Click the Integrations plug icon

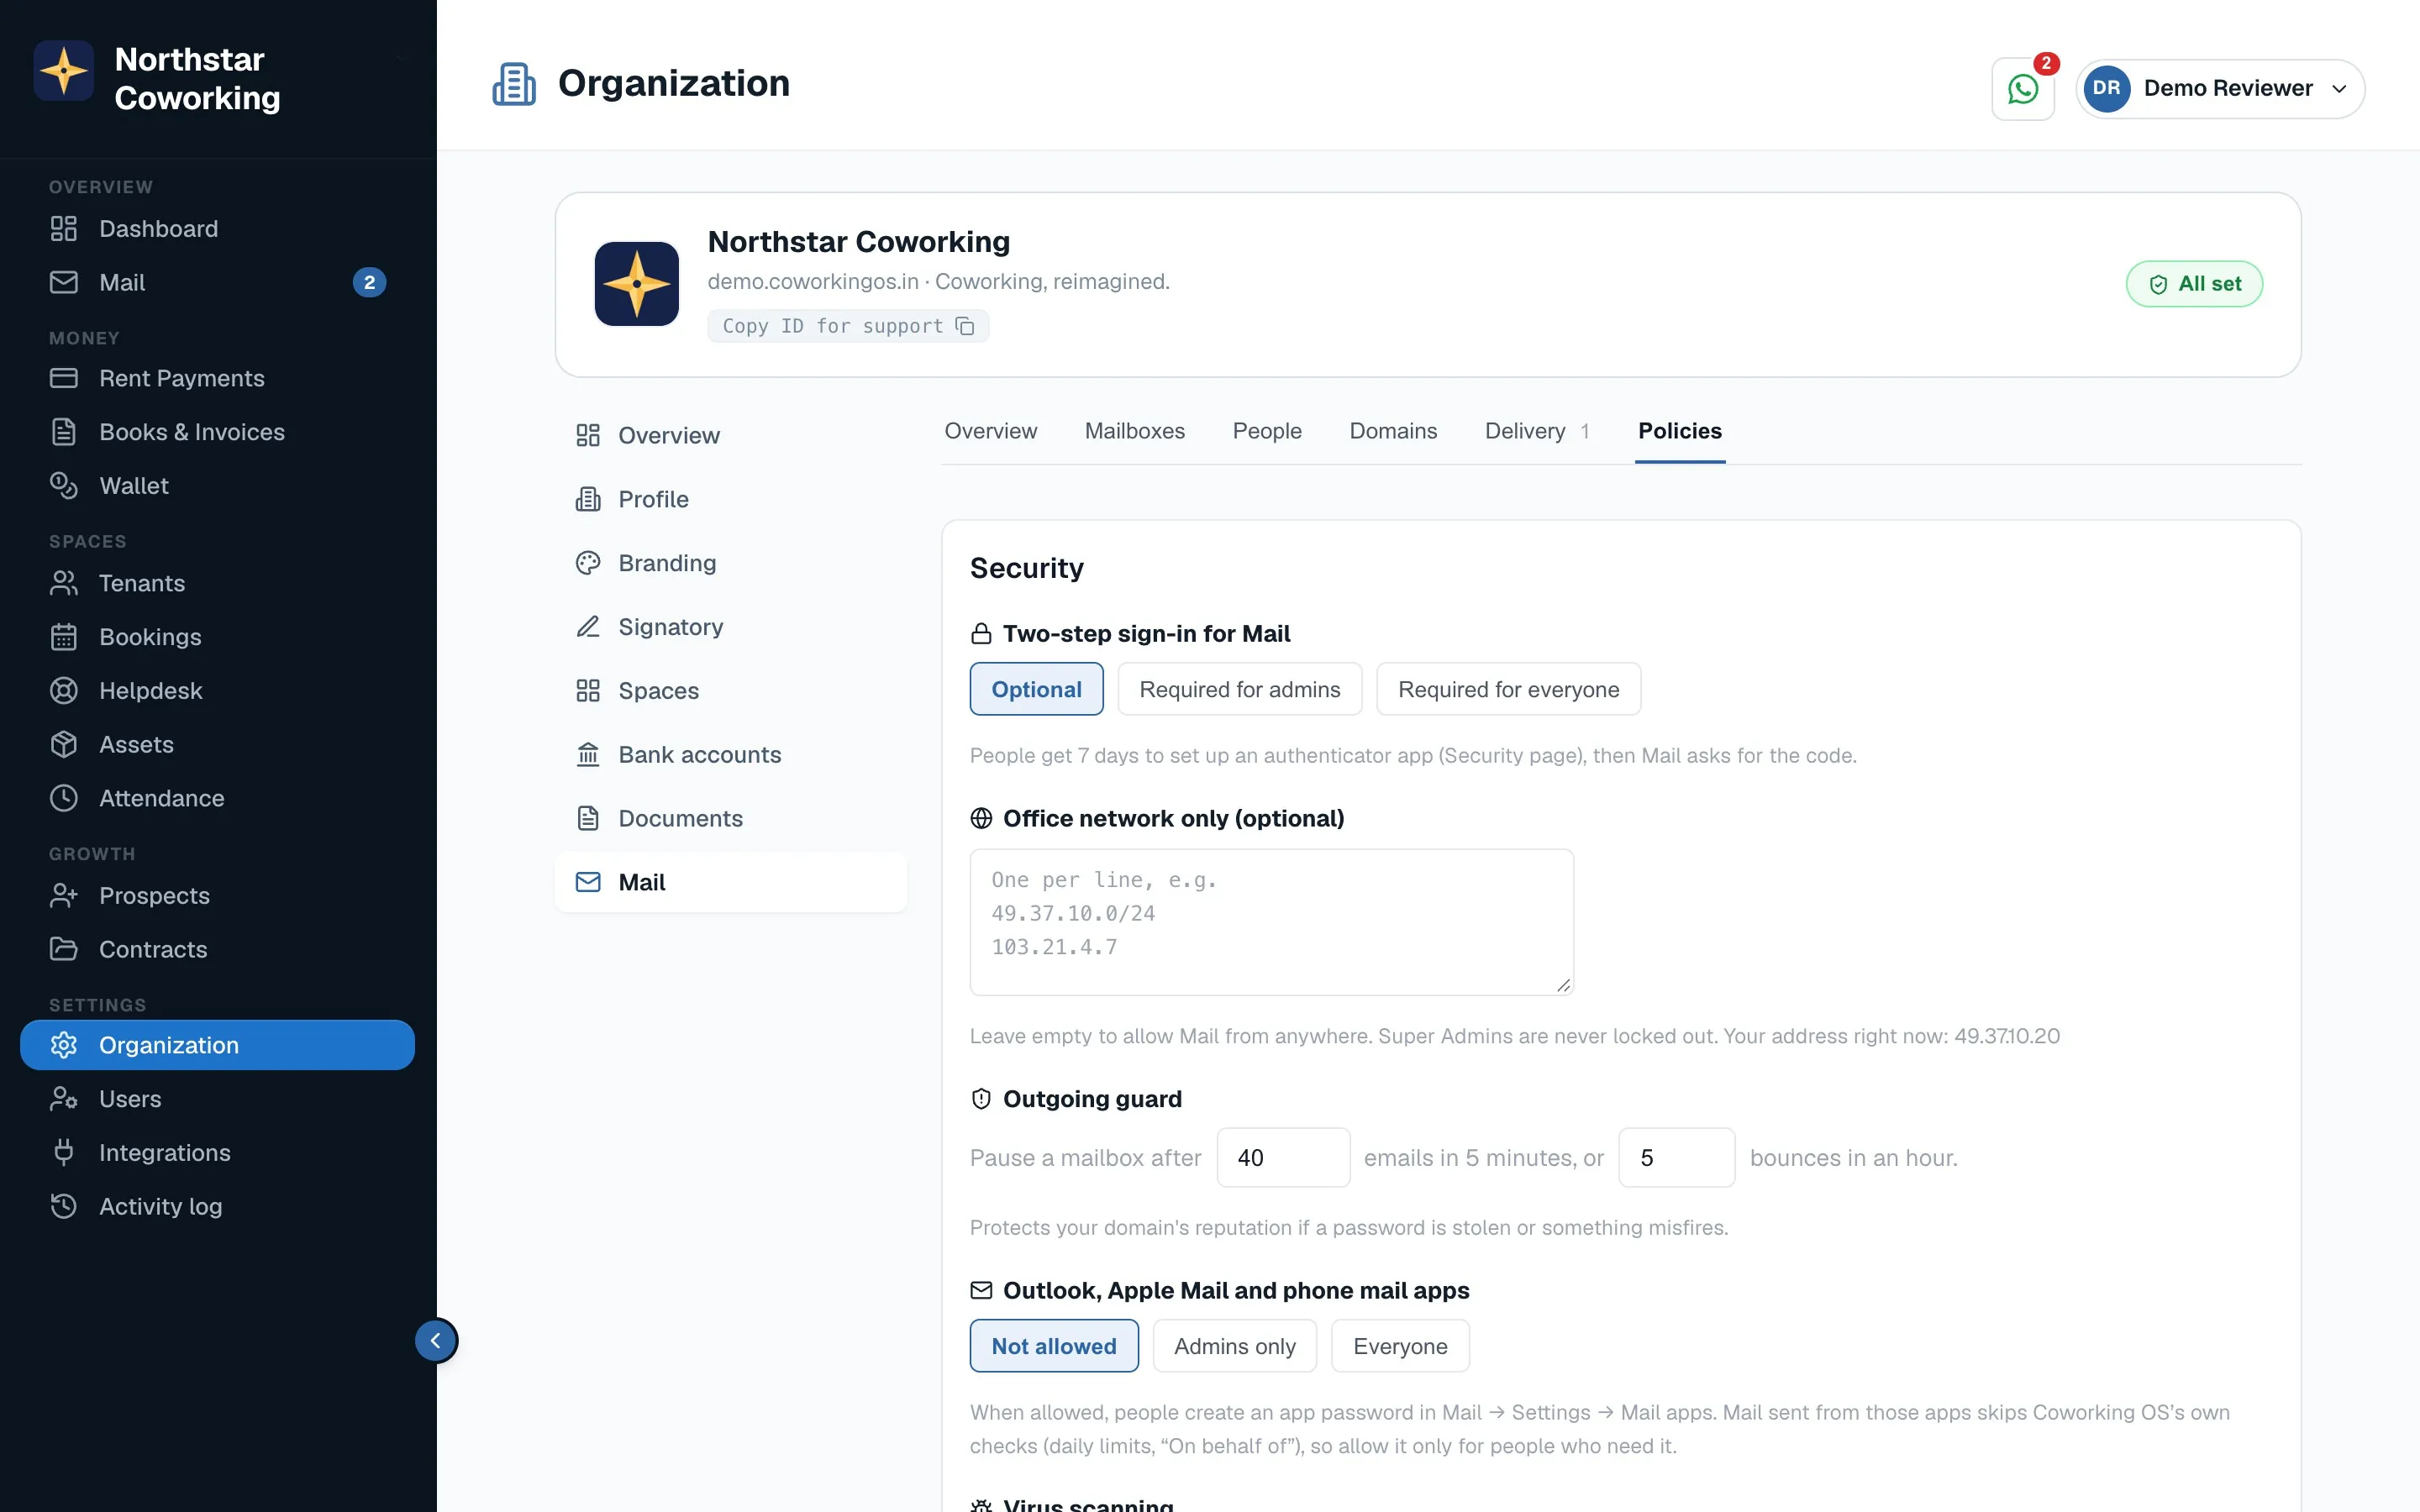tap(64, 1153)
